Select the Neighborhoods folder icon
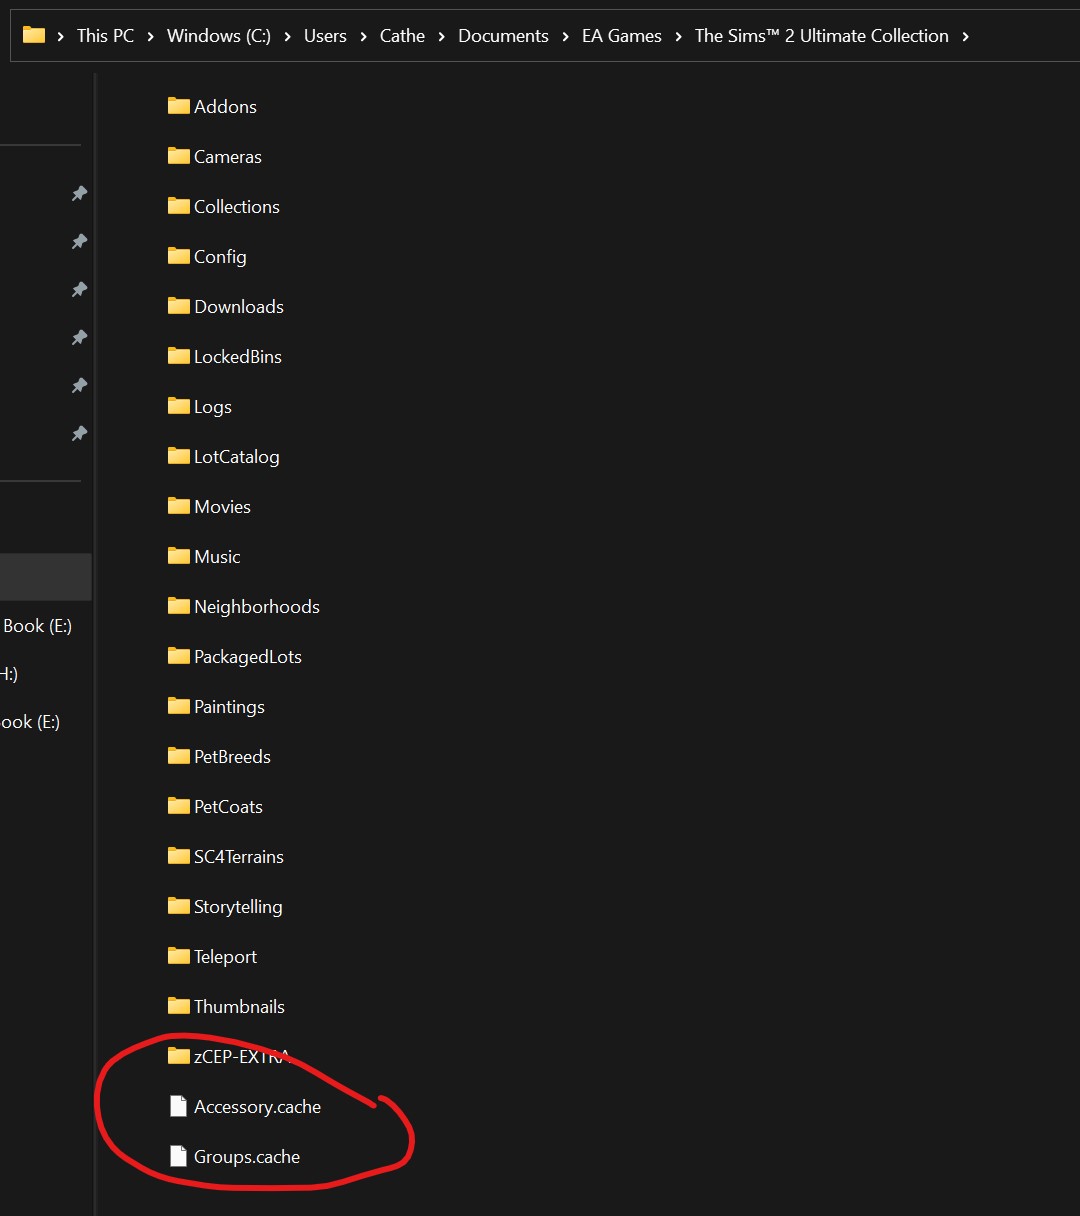Viewport: 1080px width, 1216px height. coord(178,606)
